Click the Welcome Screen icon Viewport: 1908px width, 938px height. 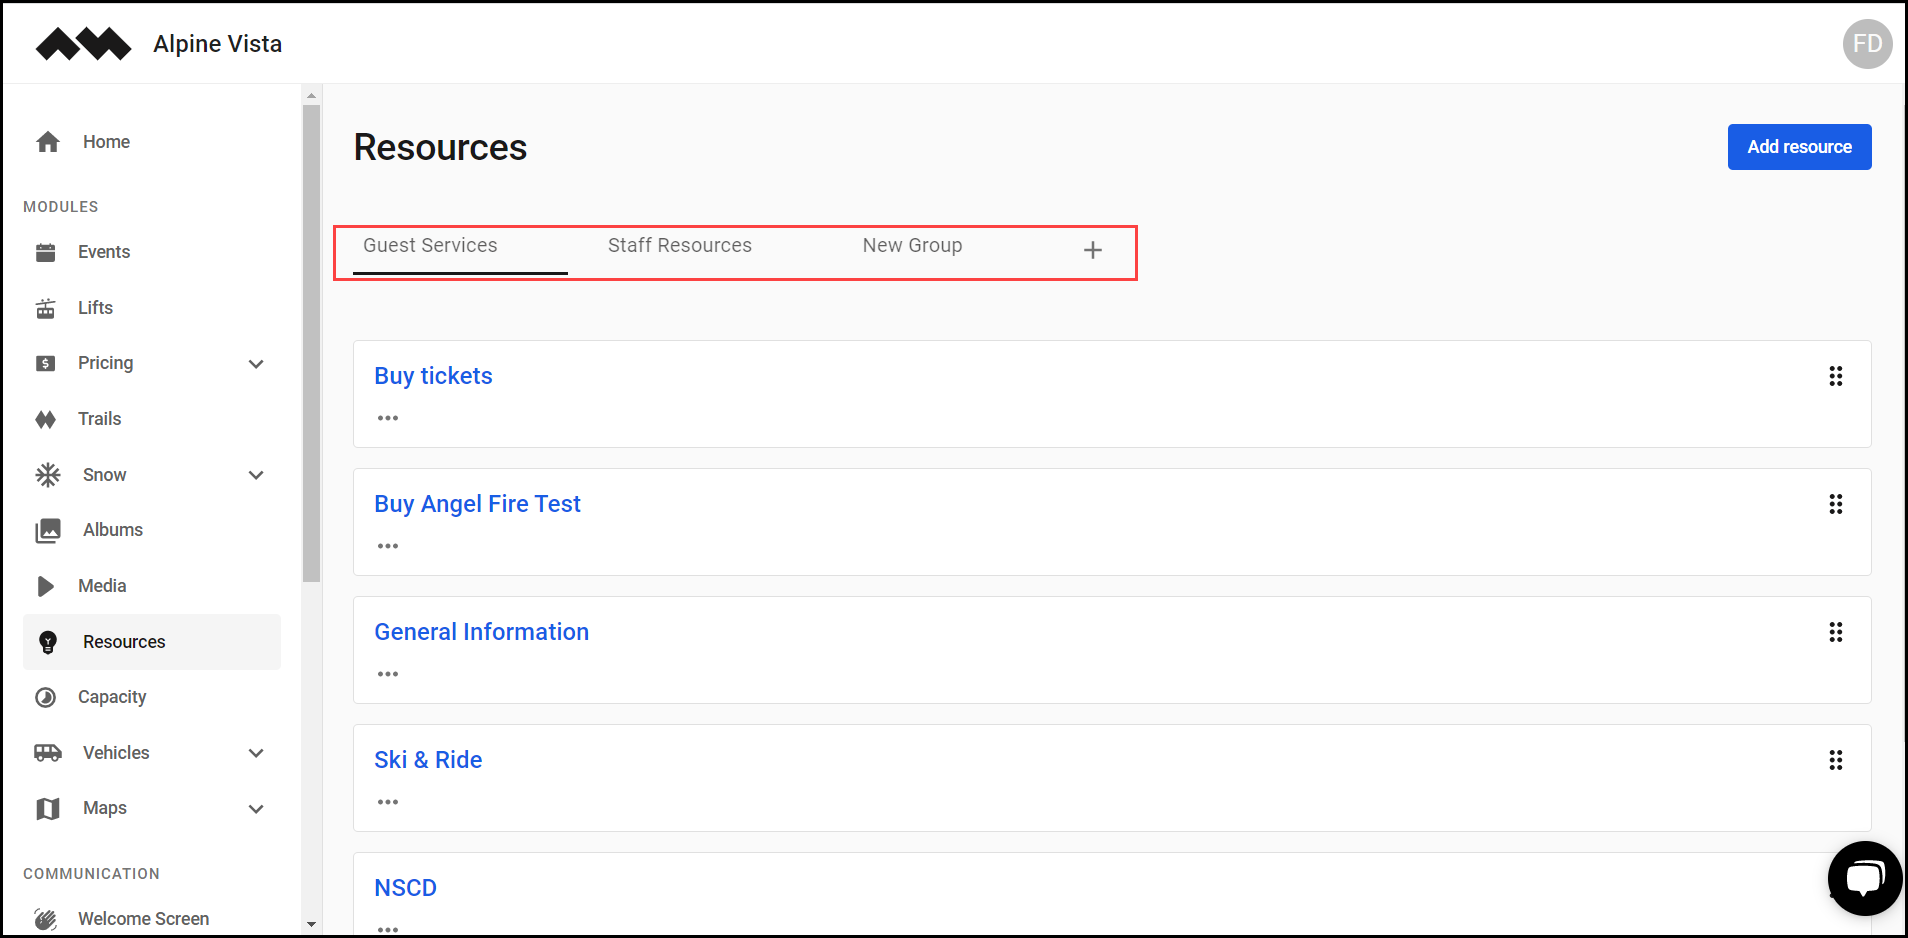(x=46, y=917)
